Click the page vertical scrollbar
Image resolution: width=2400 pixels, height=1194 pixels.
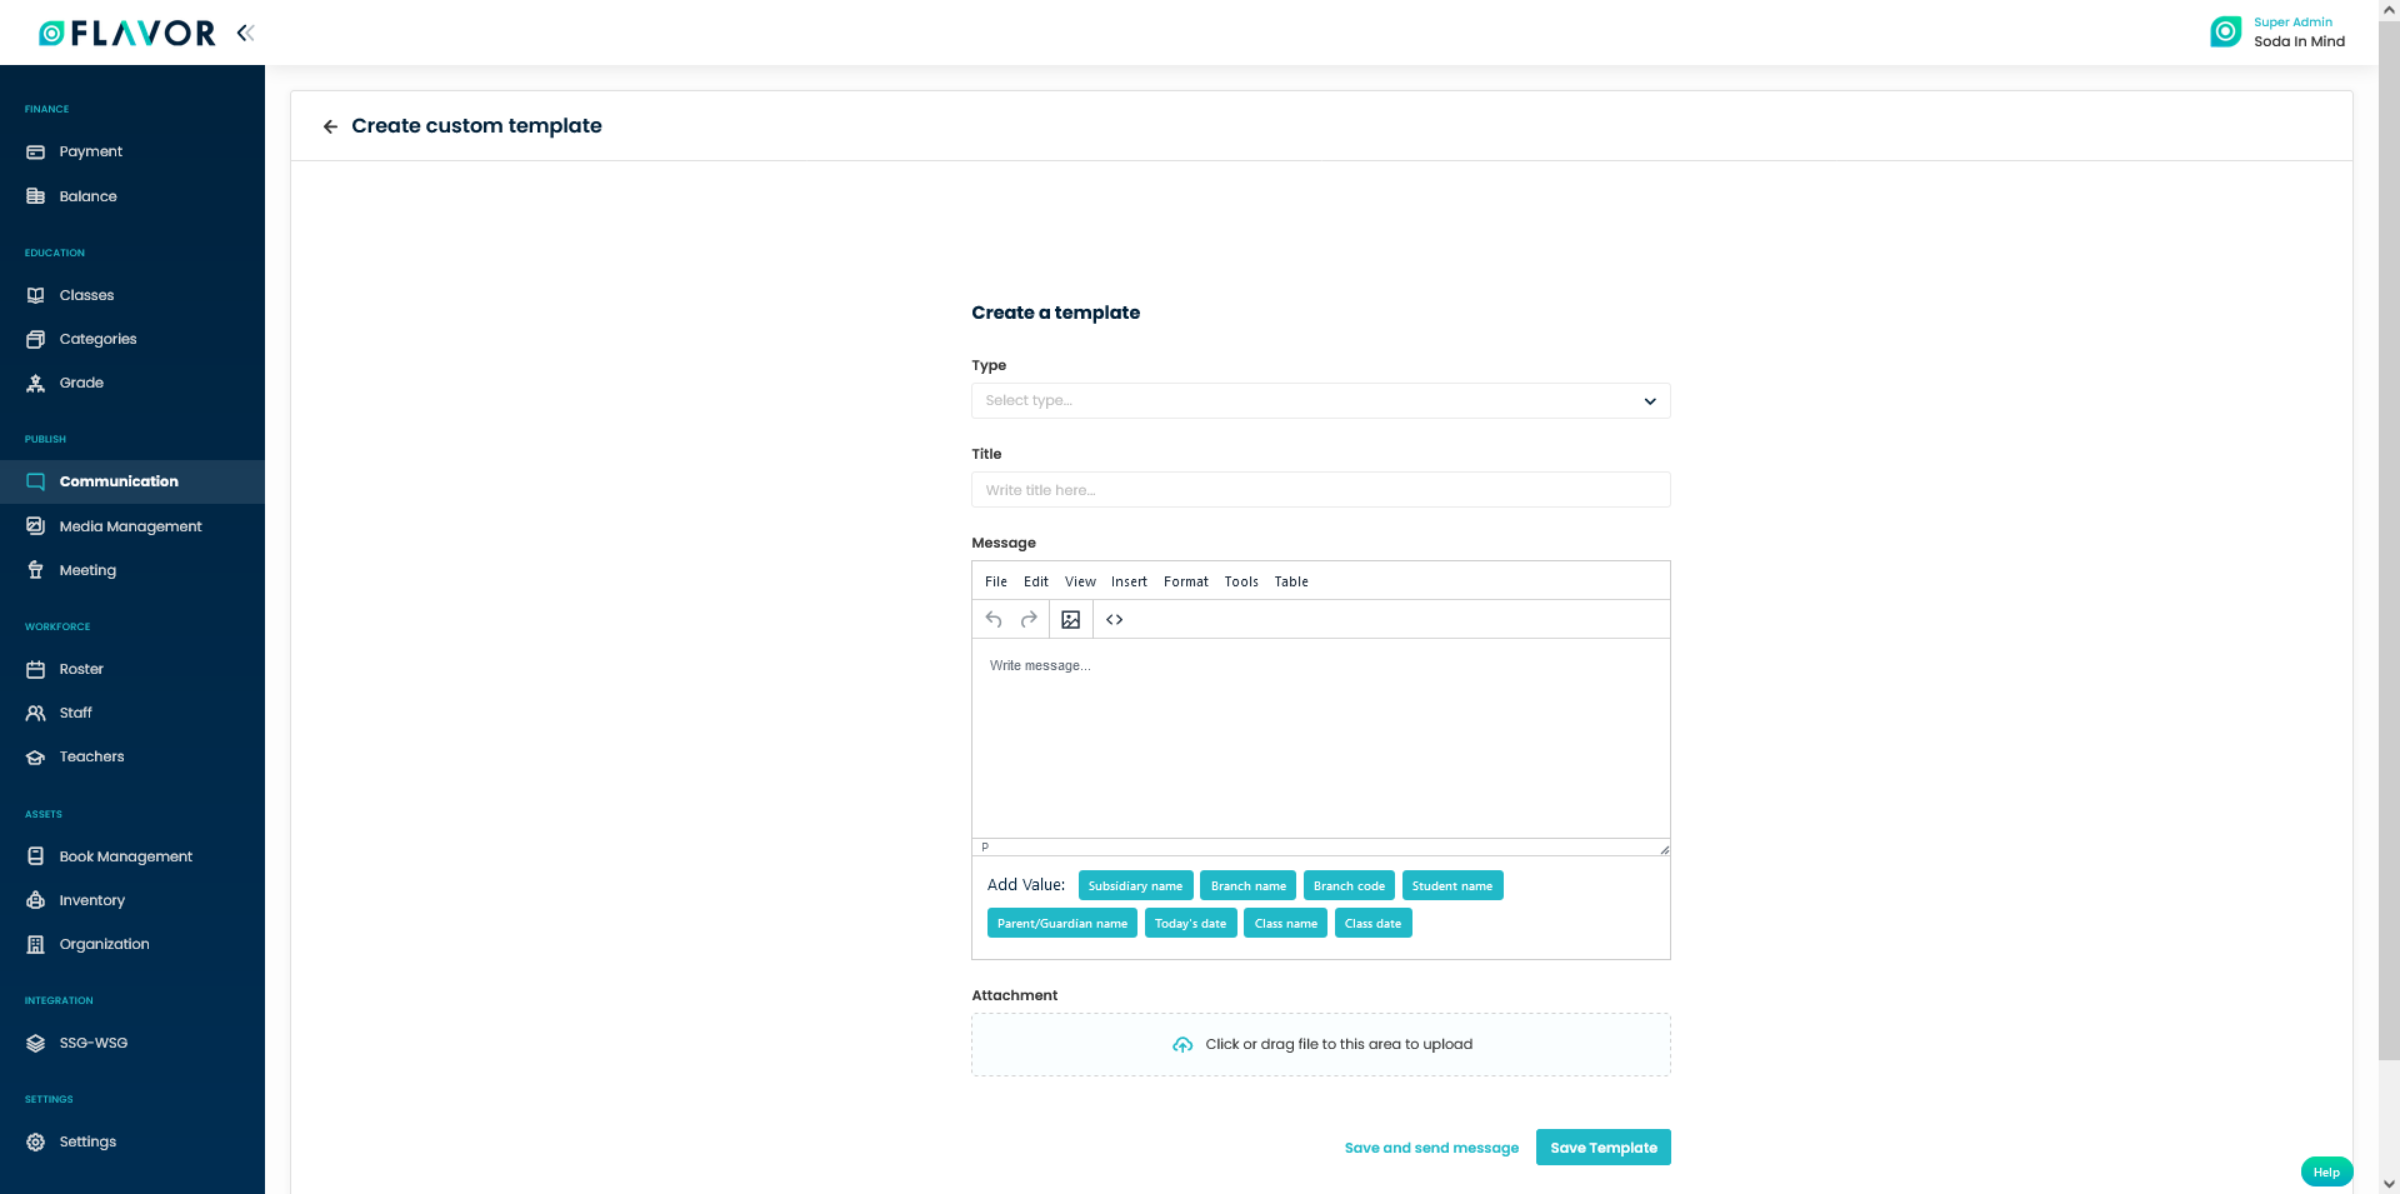coord(2389,540)
